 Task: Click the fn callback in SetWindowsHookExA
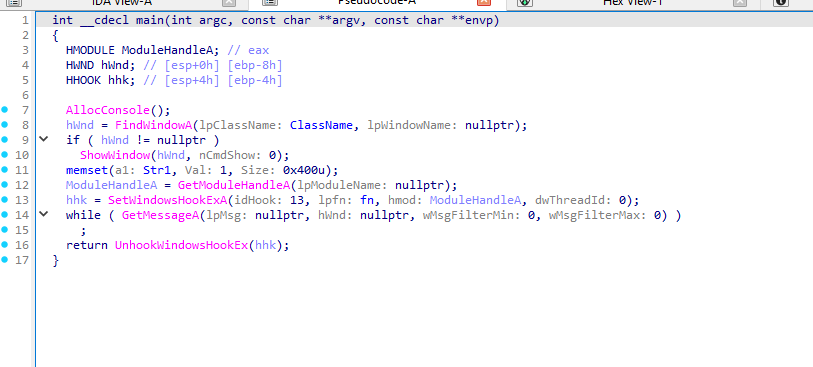[x=367, y=201]
